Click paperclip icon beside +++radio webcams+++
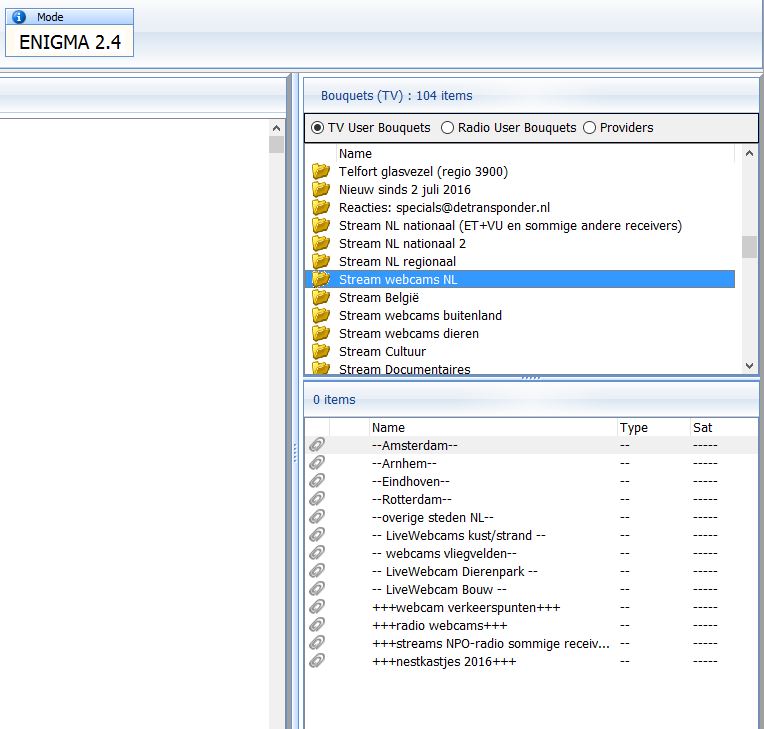The width and height of the screenshot is (764, 729). [x=317, y=625]
